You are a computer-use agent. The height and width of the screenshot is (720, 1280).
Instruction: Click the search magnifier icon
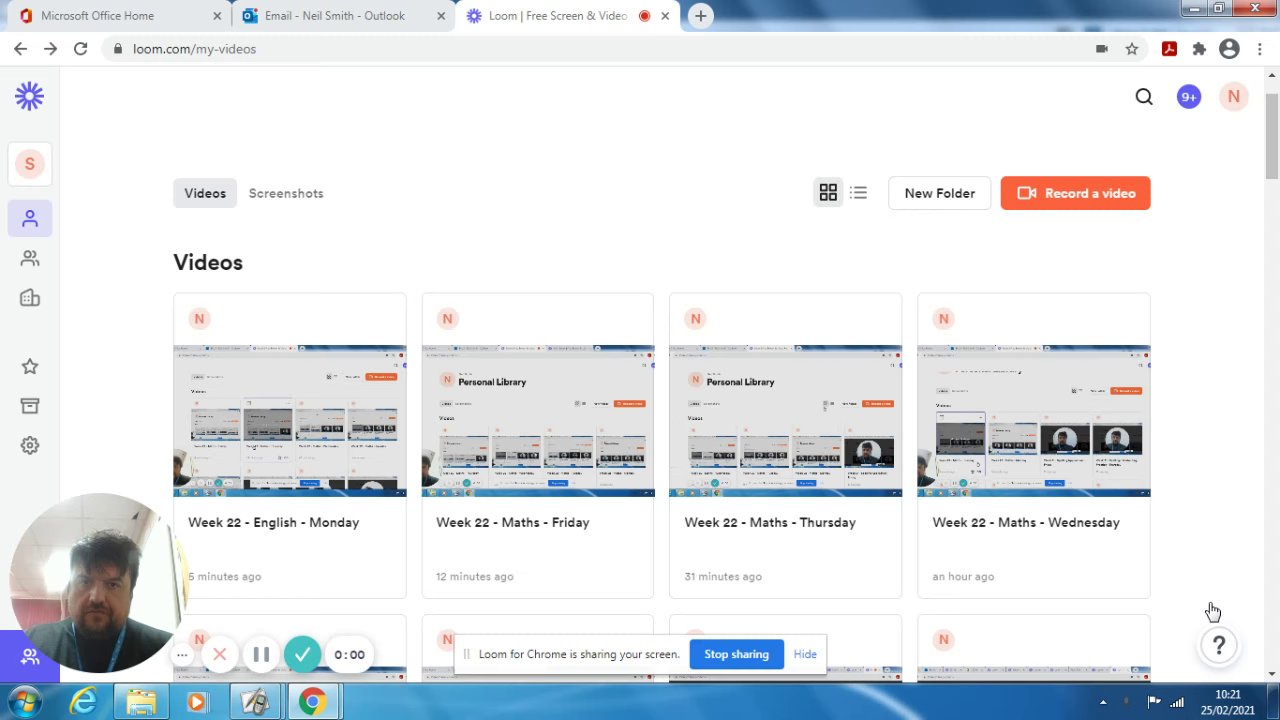coord(1144,96)
